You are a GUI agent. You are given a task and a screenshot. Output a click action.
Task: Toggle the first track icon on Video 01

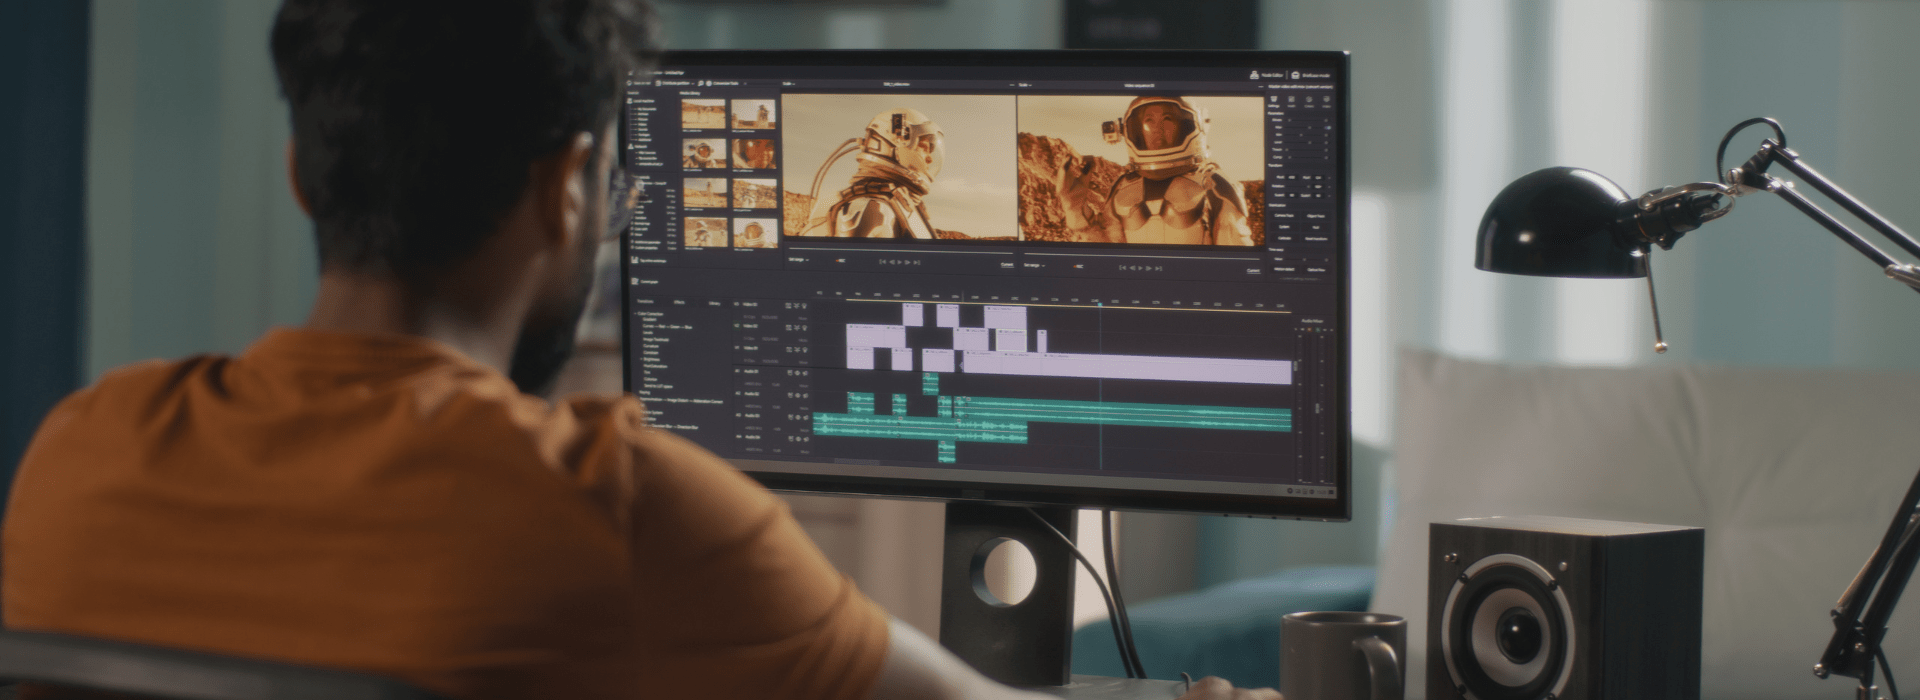click(x=788, y=305)
